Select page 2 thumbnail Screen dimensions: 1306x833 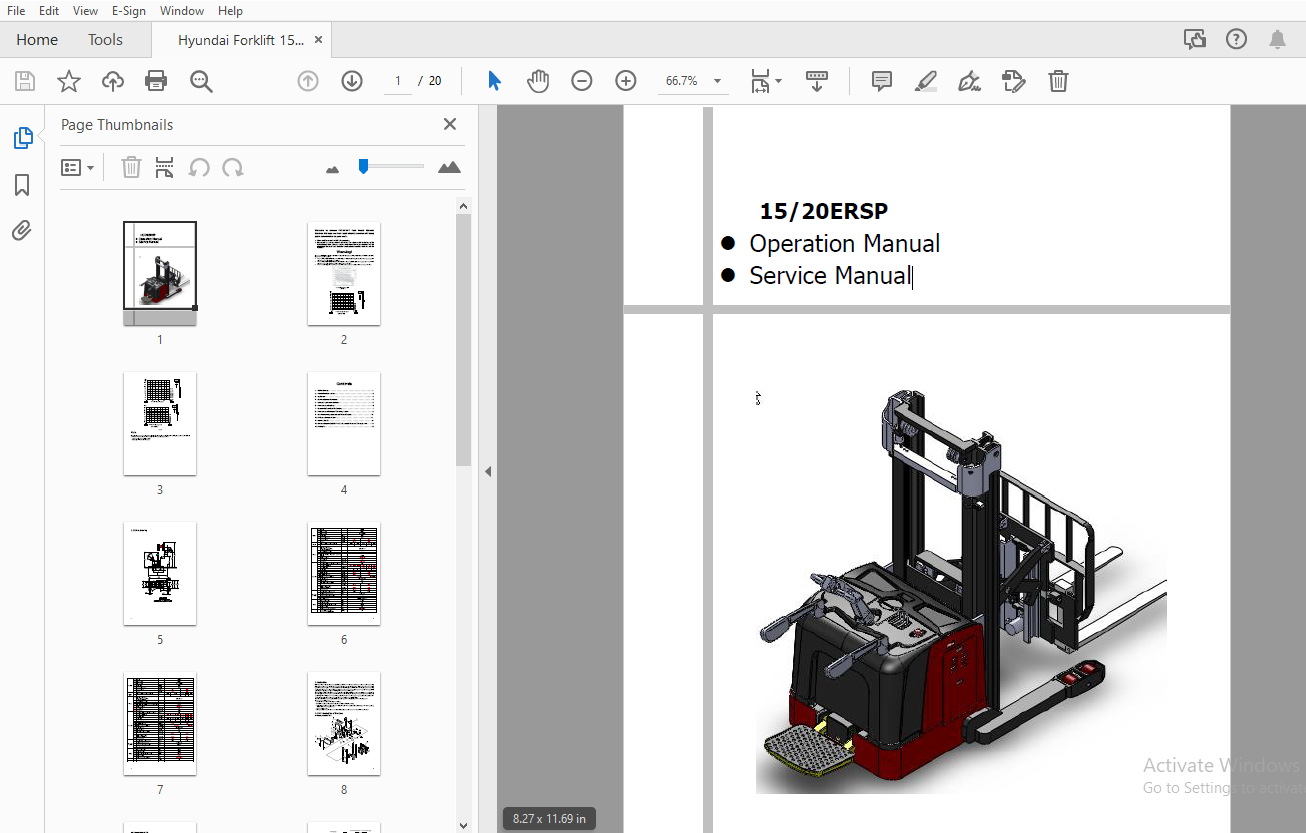point(344,273)
